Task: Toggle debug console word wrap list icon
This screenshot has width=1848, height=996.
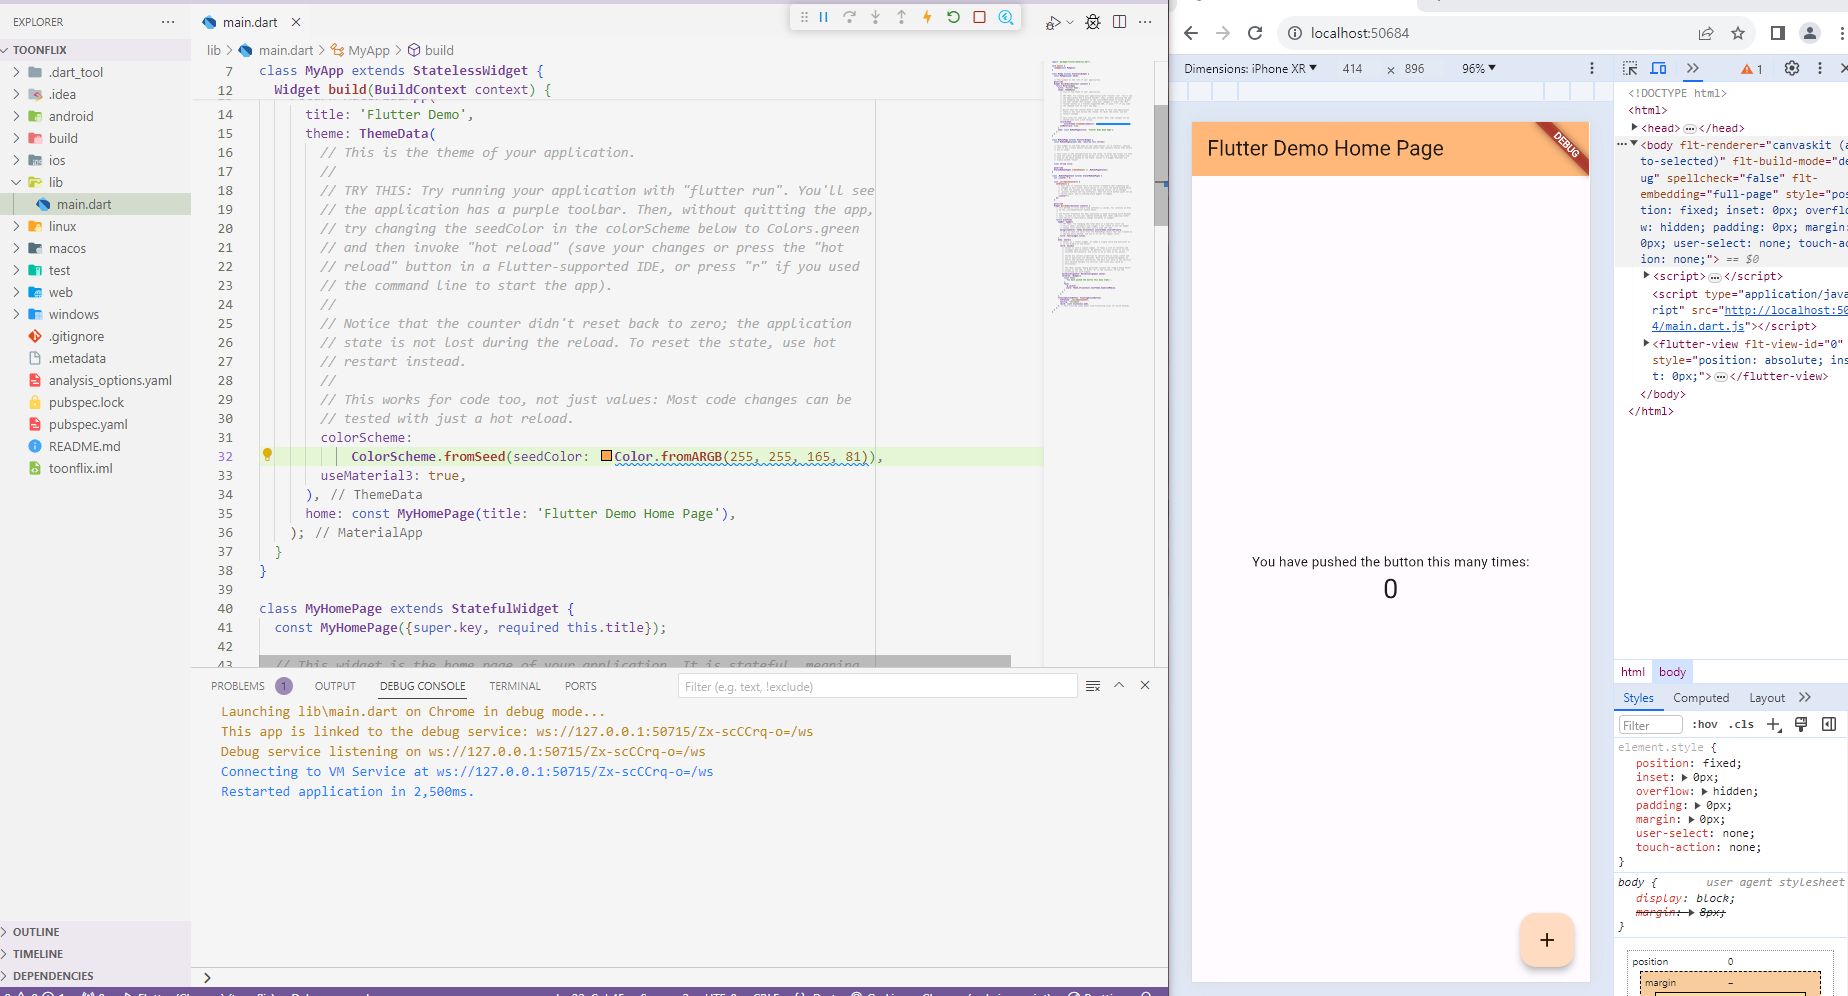Action: pyautogui.click(x=1093, y=686)
